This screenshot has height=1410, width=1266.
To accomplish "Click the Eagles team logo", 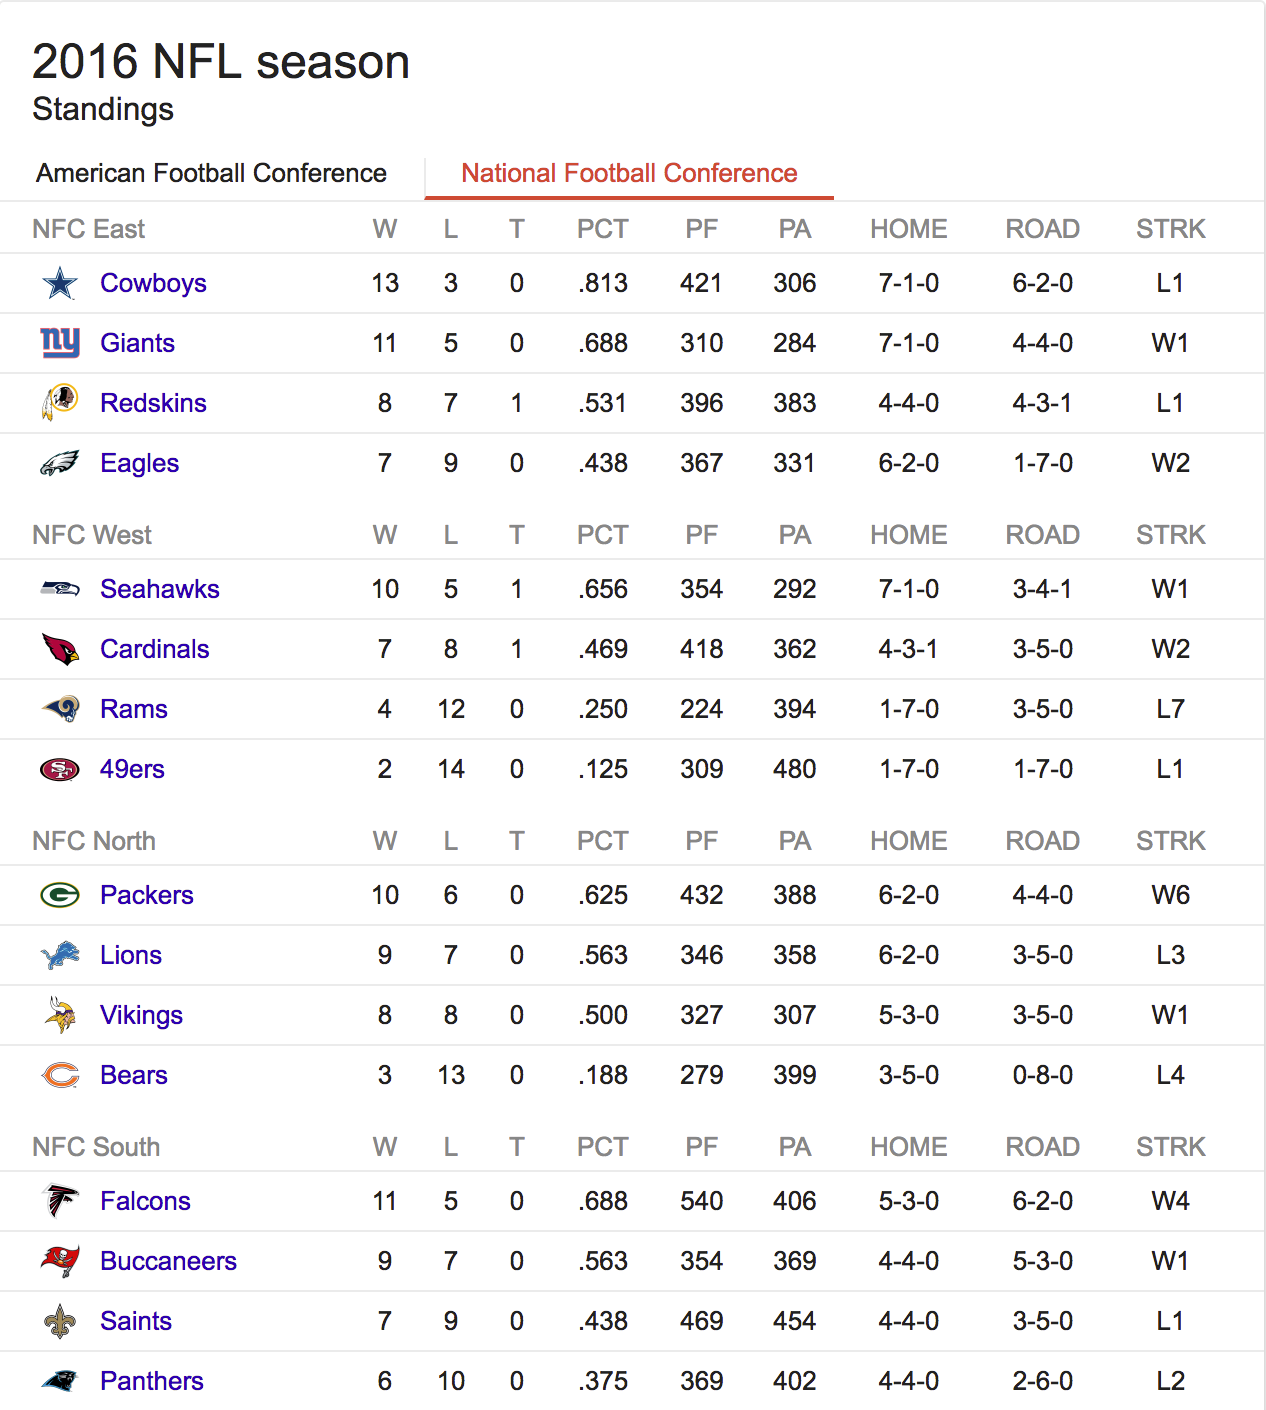I will click(x=60, y=463).
